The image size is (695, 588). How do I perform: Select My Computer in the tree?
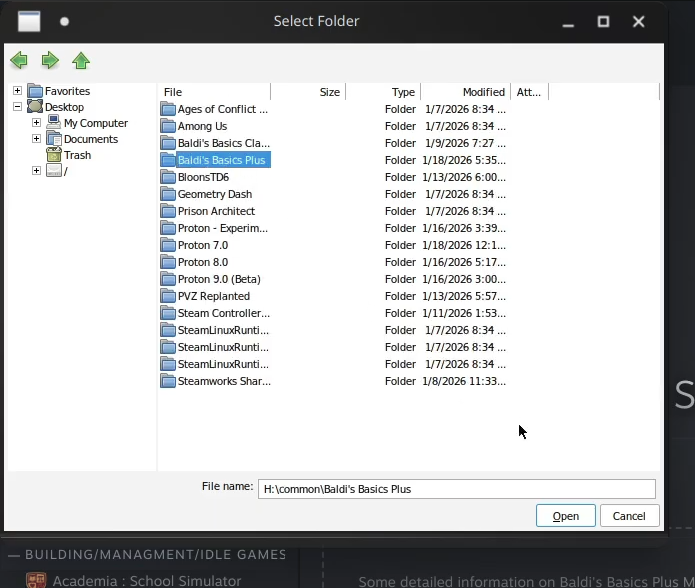(x=96, y=123)
